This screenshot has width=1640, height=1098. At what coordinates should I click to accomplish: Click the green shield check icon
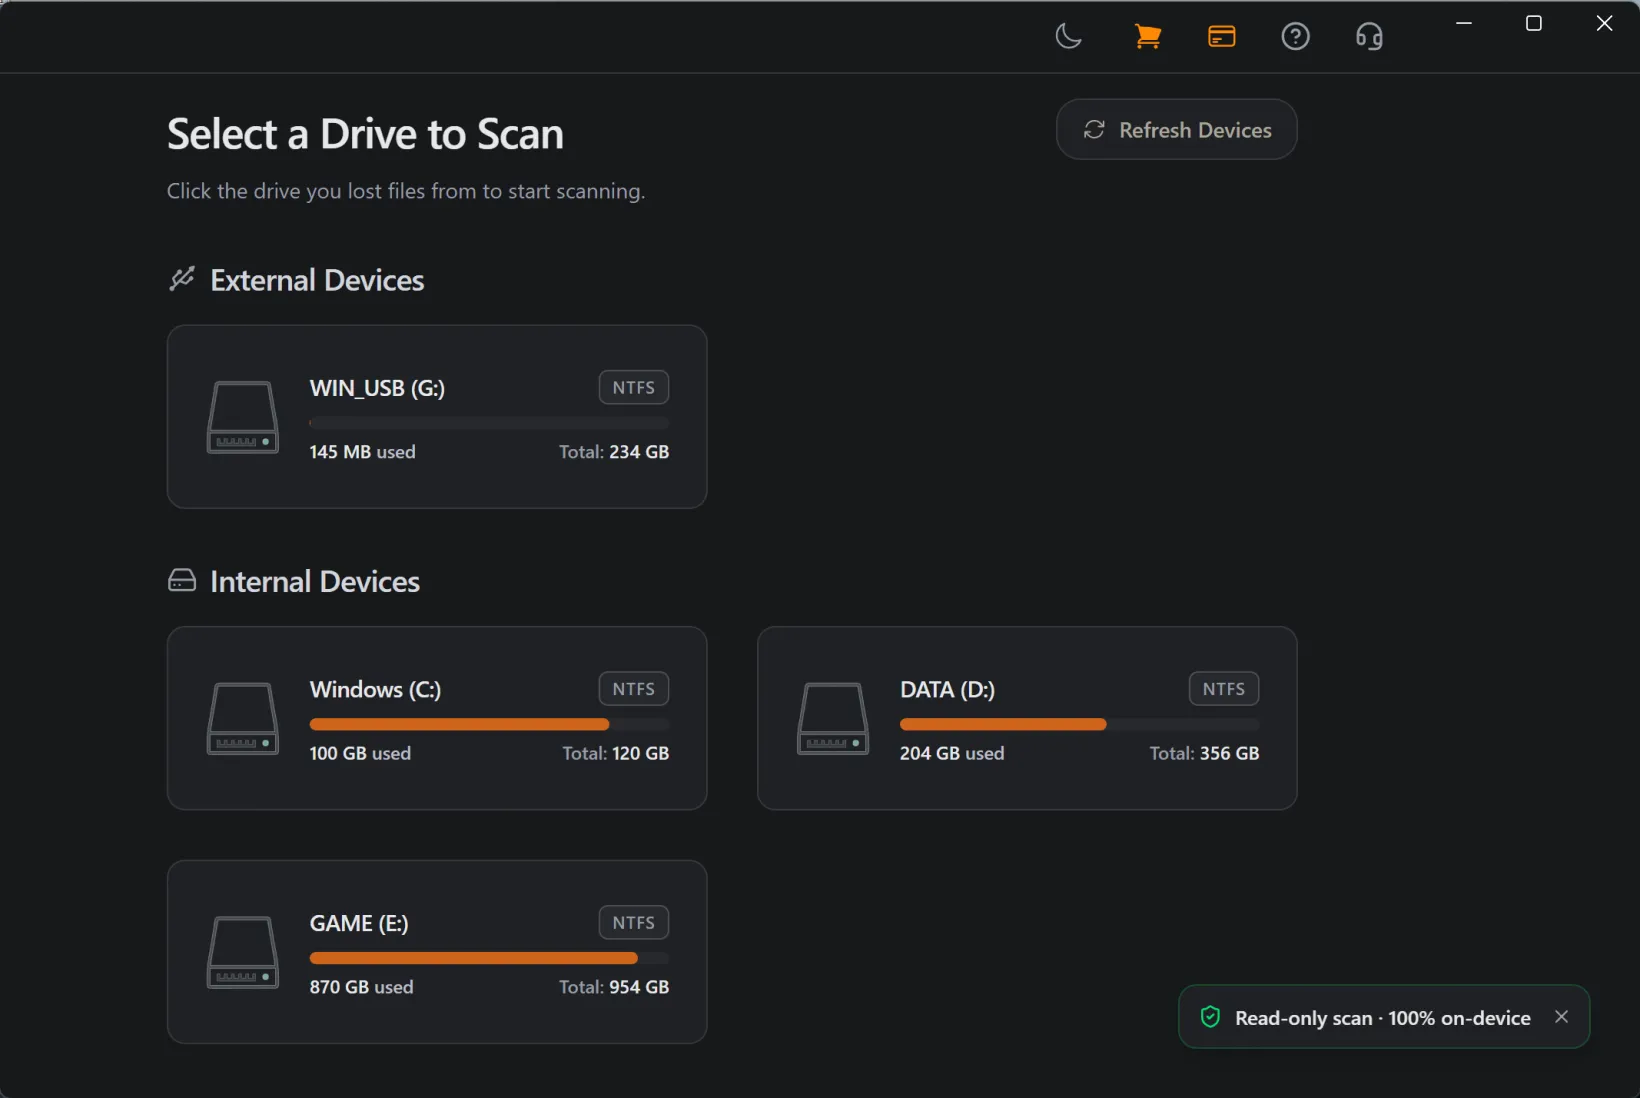[x=1210, y=1017]
